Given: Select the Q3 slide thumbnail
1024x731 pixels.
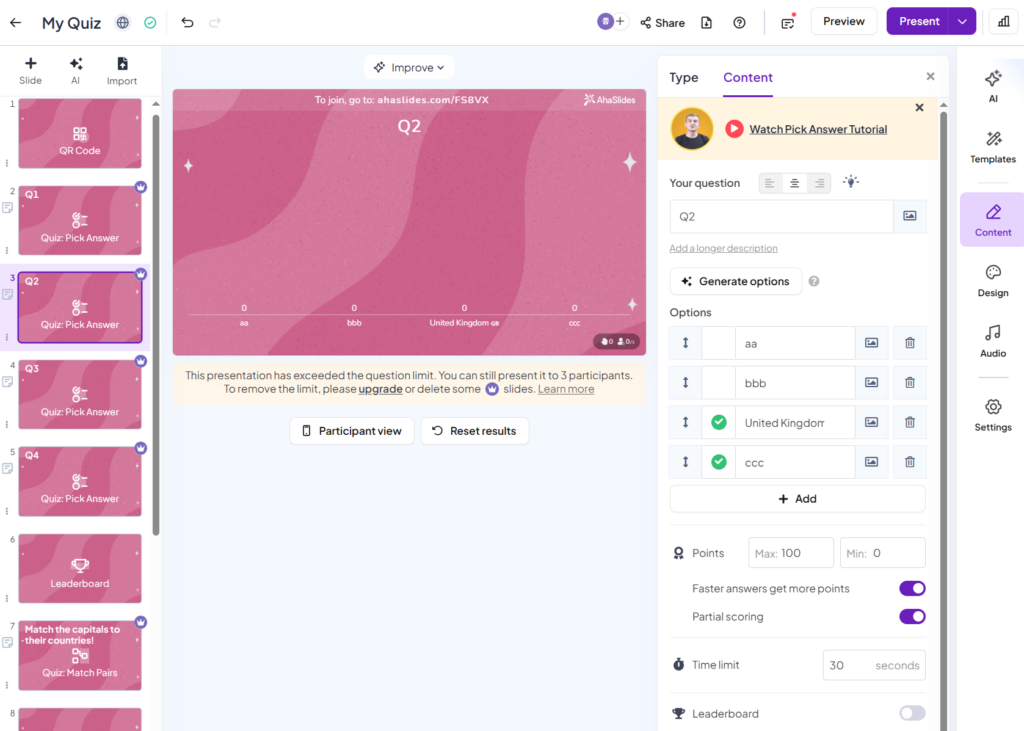Looking at the screenshot, I should pyautogui.click(x=80, y=395).
